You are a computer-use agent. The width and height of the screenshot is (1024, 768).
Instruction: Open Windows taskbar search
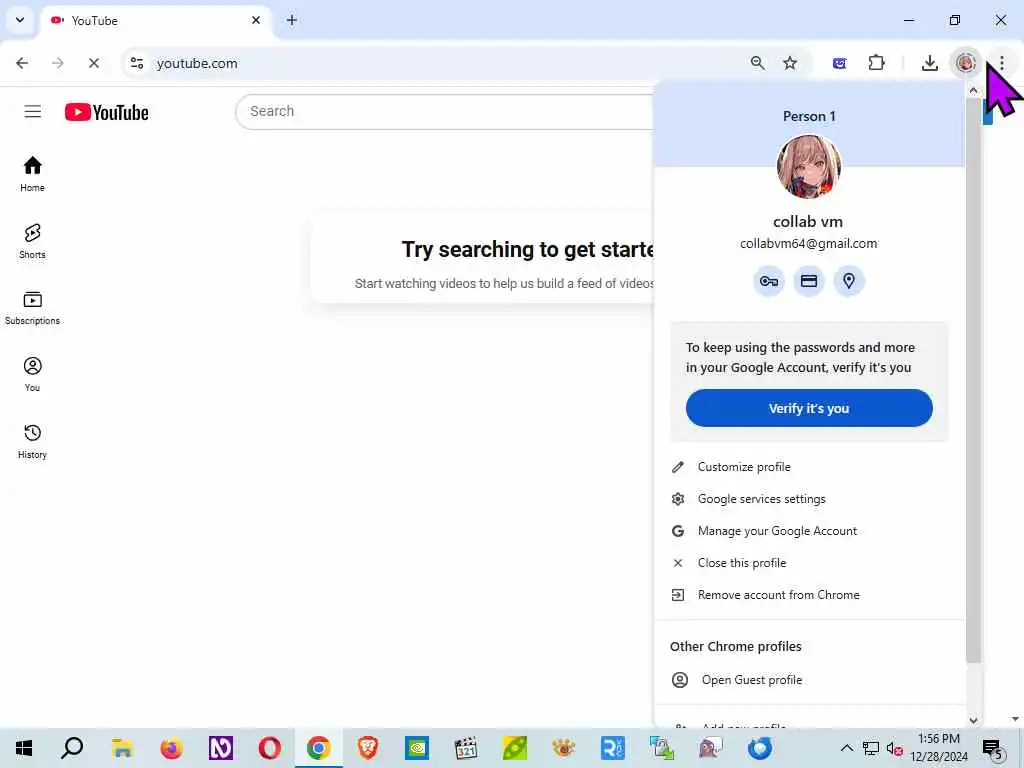pyautogui.click(x=72, y=748)
